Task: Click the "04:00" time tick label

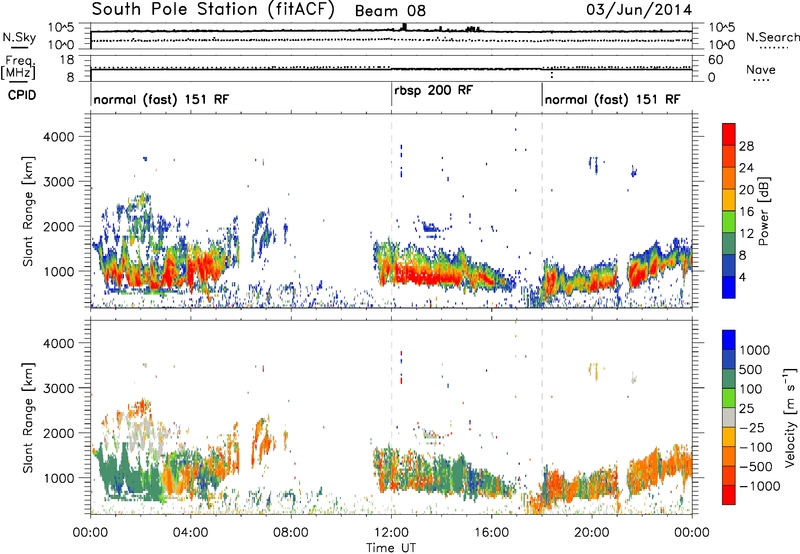Action: (190, 533)
